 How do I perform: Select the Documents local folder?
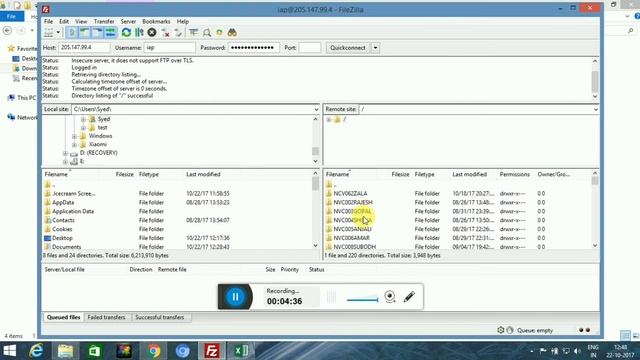(x=67, y=247)
